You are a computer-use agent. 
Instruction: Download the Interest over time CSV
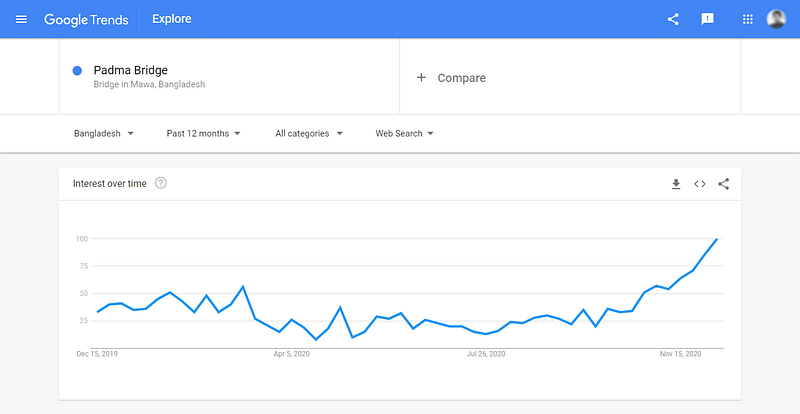coord(676,184)
